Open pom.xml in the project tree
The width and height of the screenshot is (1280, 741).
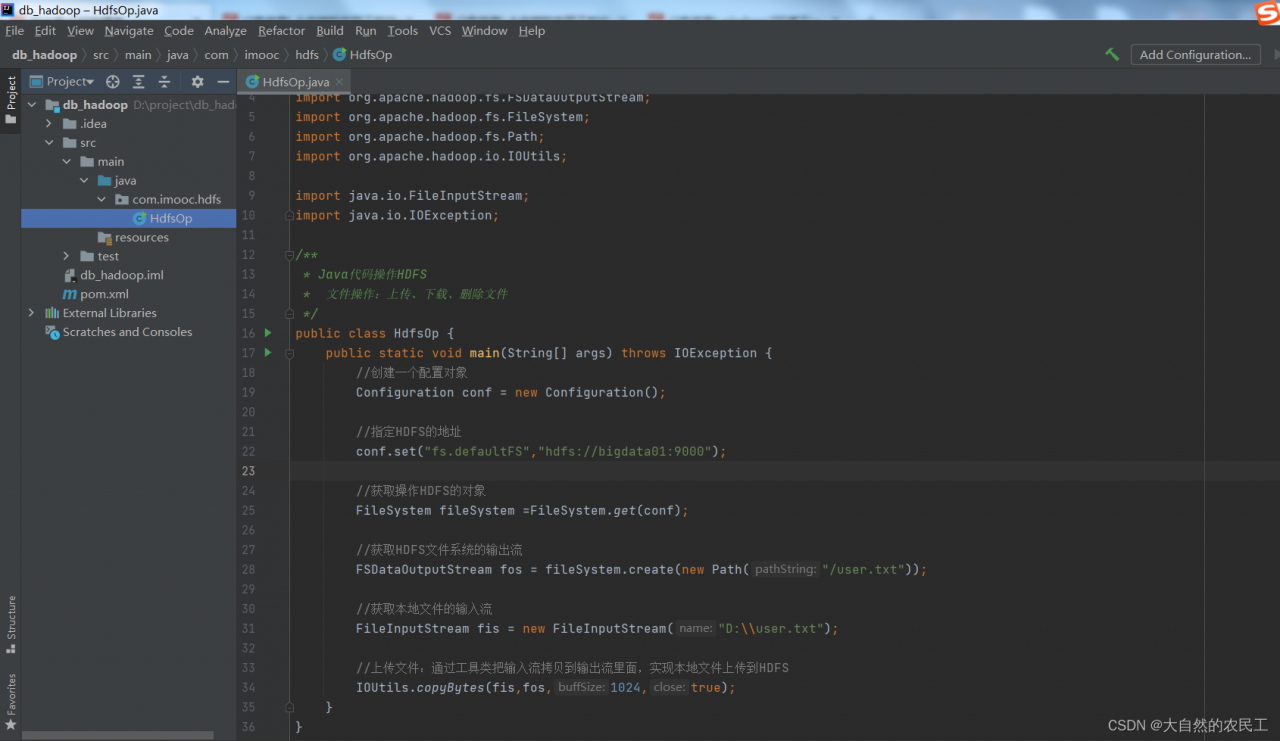pyautogui.click(x=104, y=294)
